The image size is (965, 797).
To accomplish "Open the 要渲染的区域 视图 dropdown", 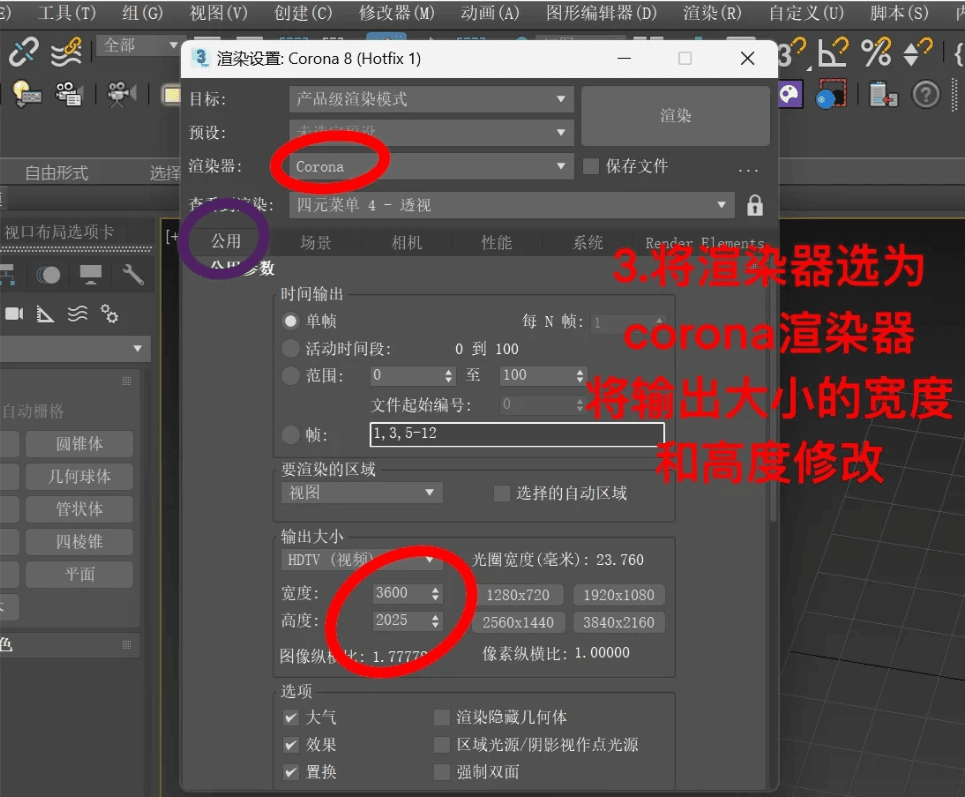I will 360,492.
